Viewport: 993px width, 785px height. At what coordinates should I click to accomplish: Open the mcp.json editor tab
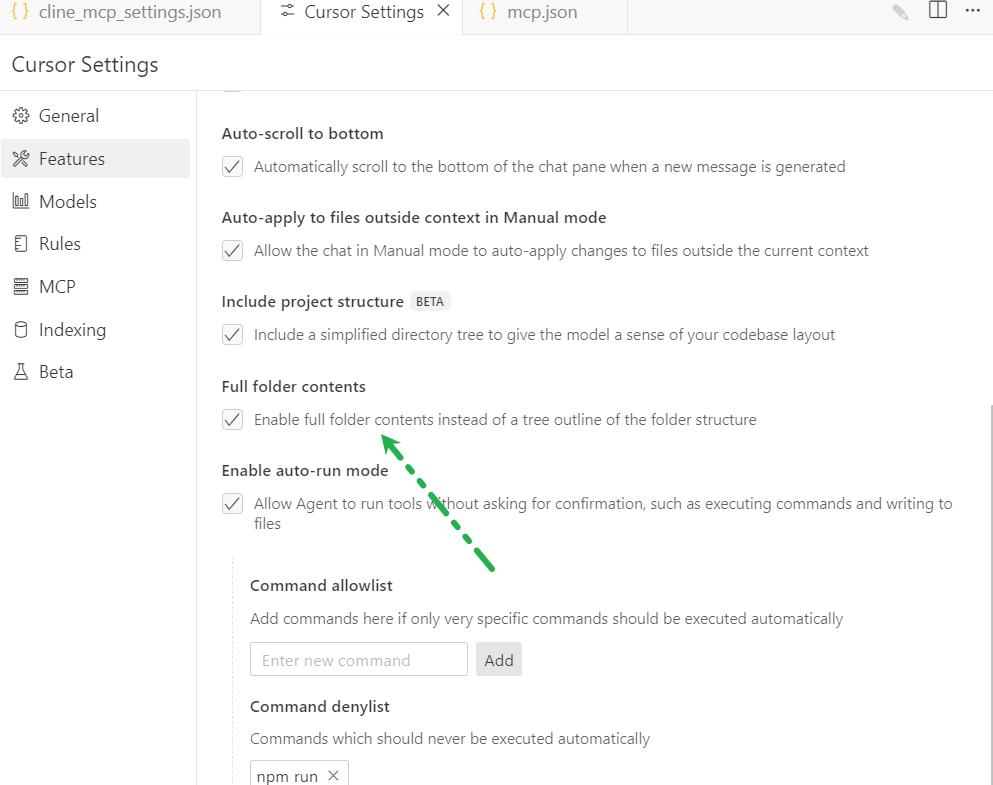pyautogui.click(x=541, y=13)
